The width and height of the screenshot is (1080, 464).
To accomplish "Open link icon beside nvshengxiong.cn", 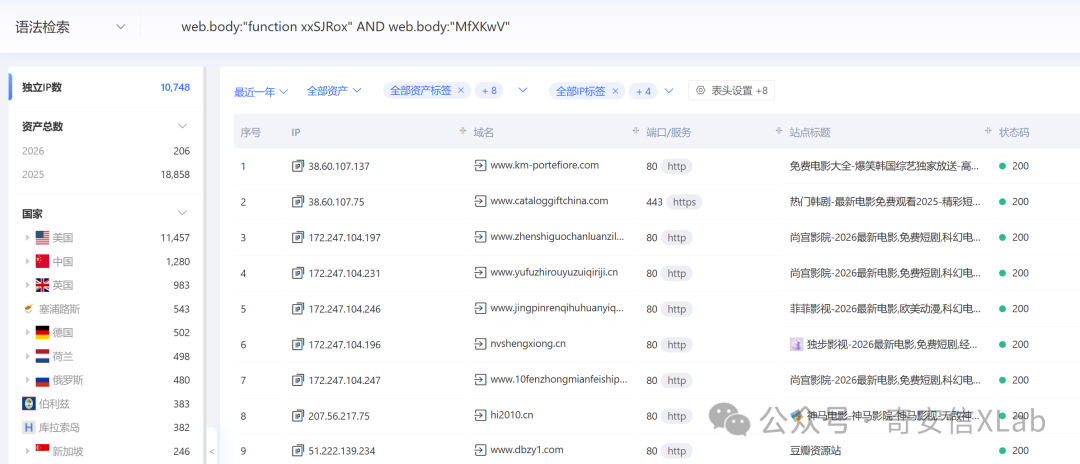I will (480, 344).
